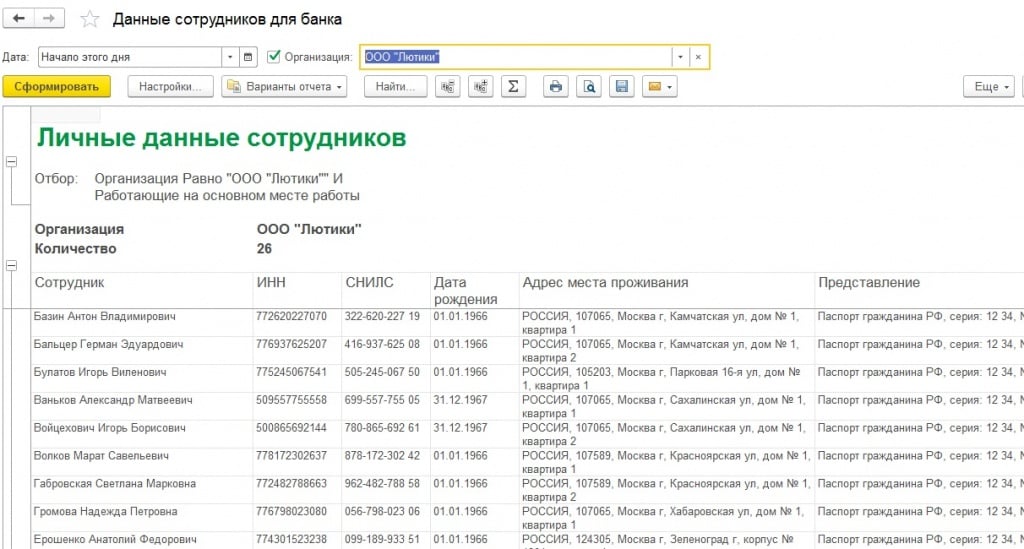Print the report using printer icon

point(556,87)
